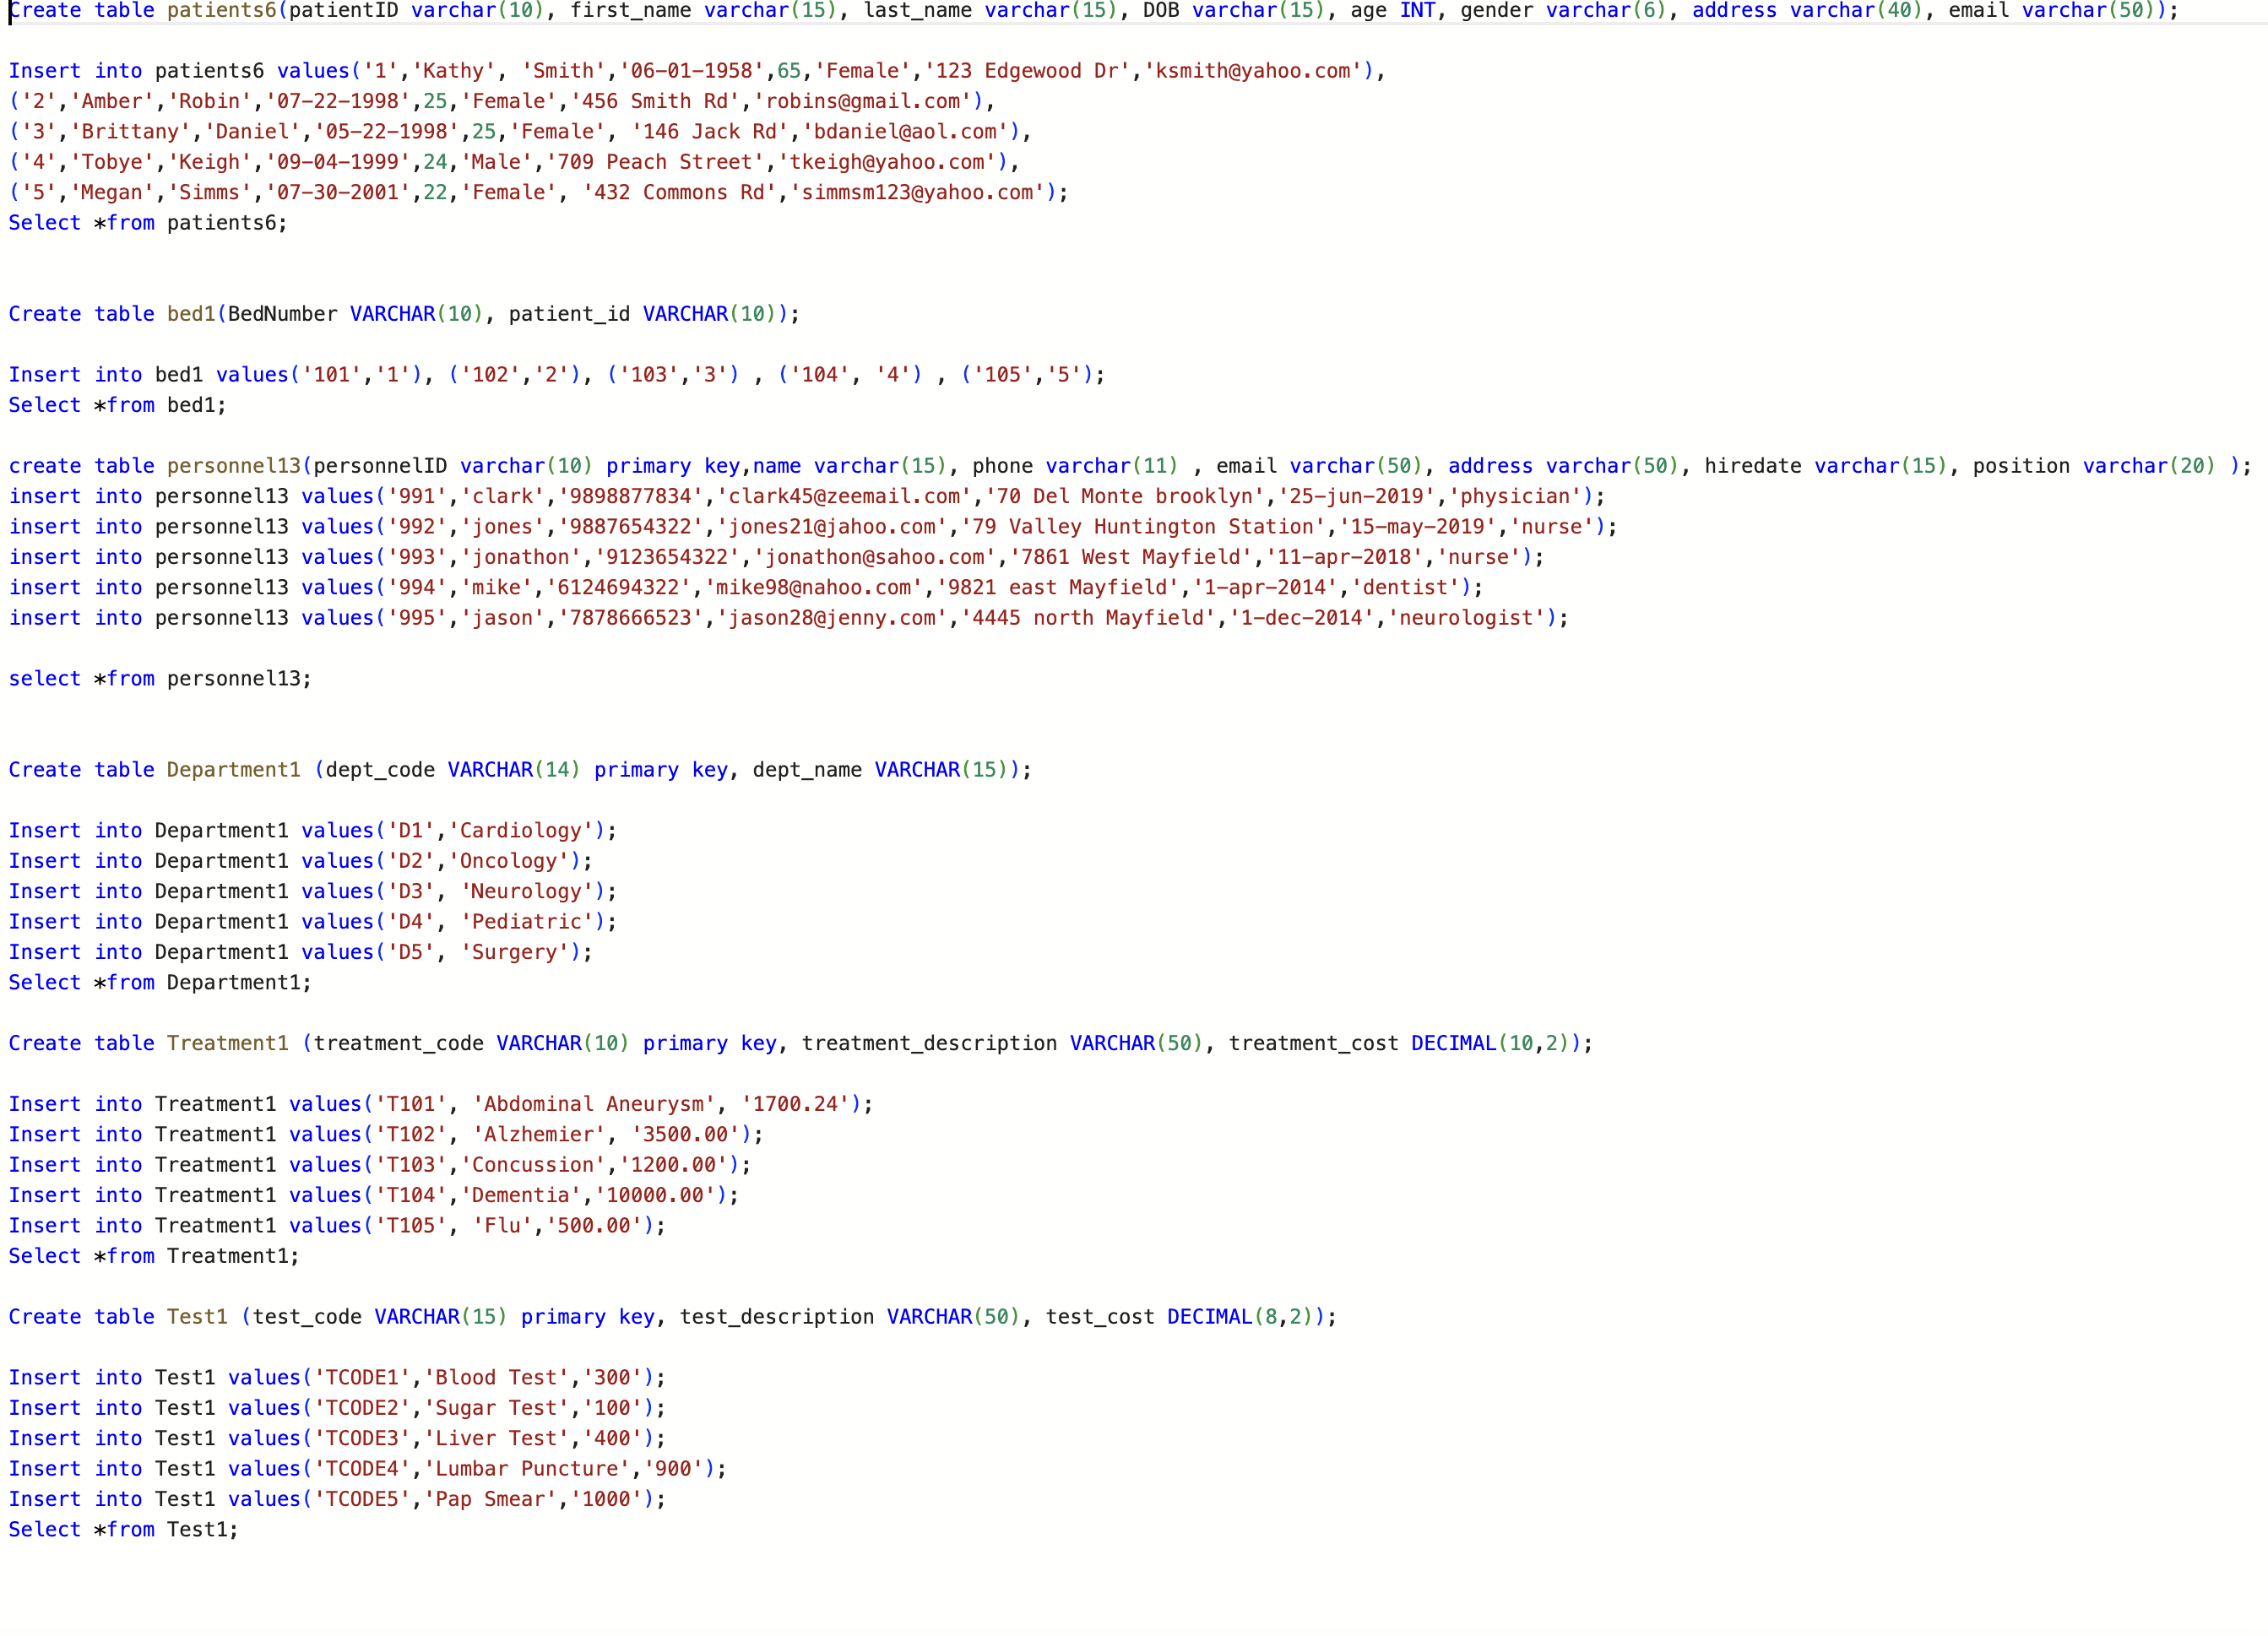Image resolution: width=2268 pixels, height=1636 pixels.
Task: Click the 'select *from personnel13;' line
Action: pyautogui.click(x=160, y=679)
